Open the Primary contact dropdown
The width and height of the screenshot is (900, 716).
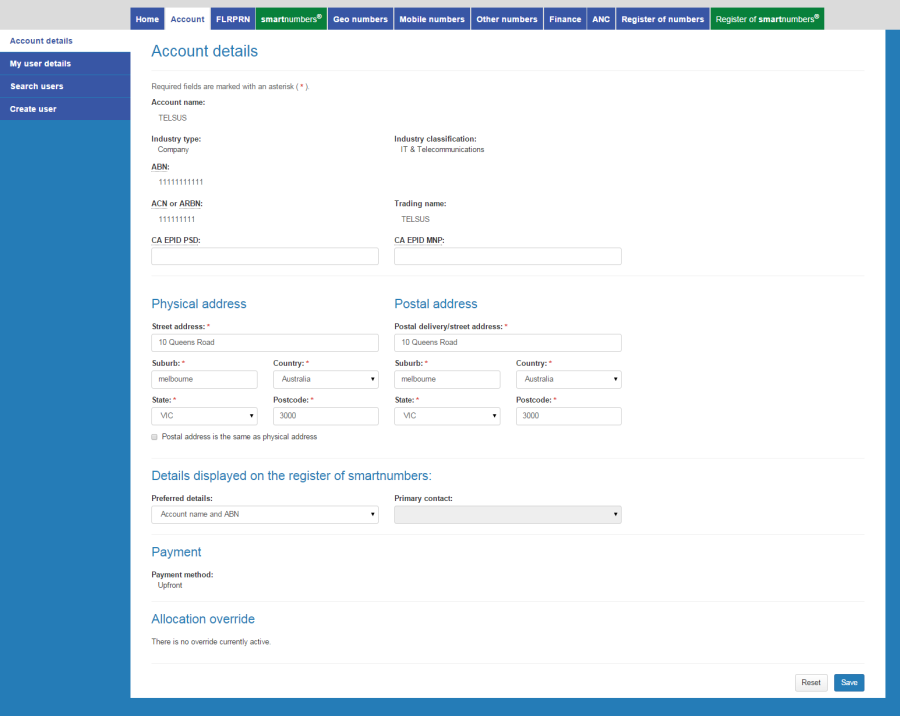507,514
